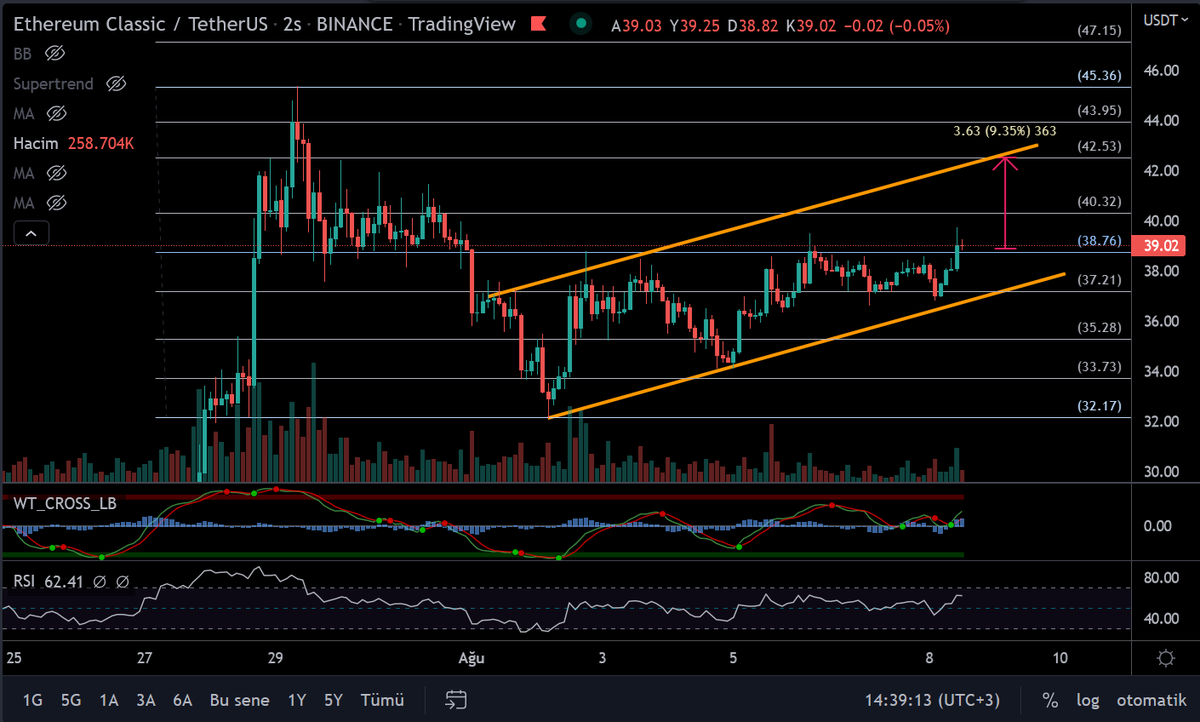
Task: Open the USDT currency dropdown
Action: point(1166,19)
